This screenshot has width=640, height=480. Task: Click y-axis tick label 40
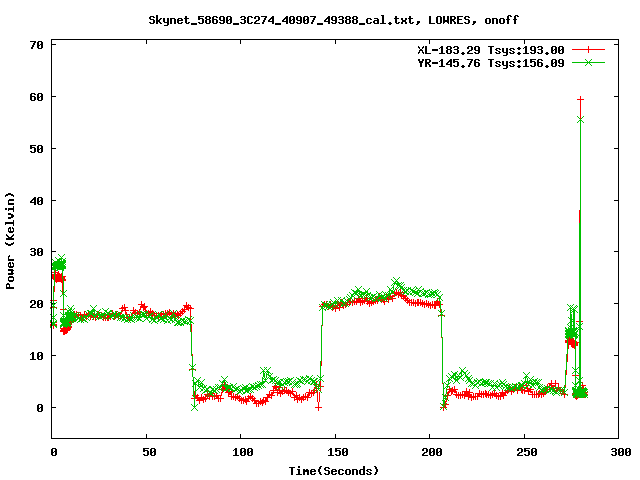tap(36, 201)
